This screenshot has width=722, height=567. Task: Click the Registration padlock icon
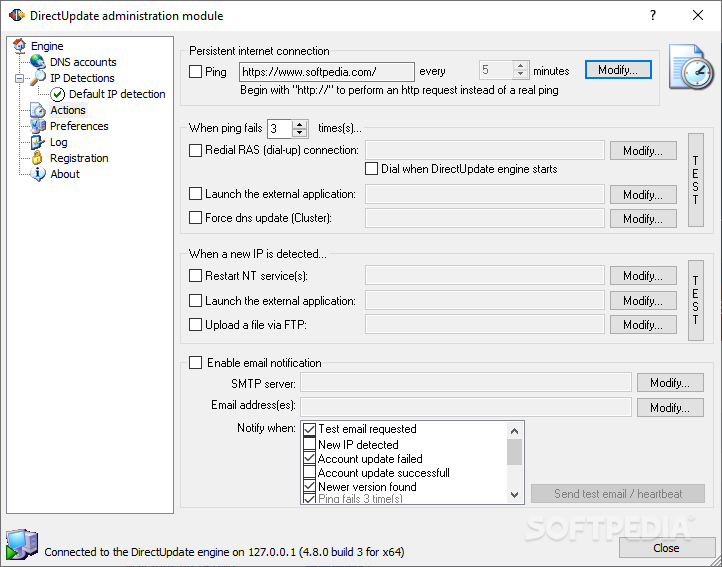coord(37,158)
